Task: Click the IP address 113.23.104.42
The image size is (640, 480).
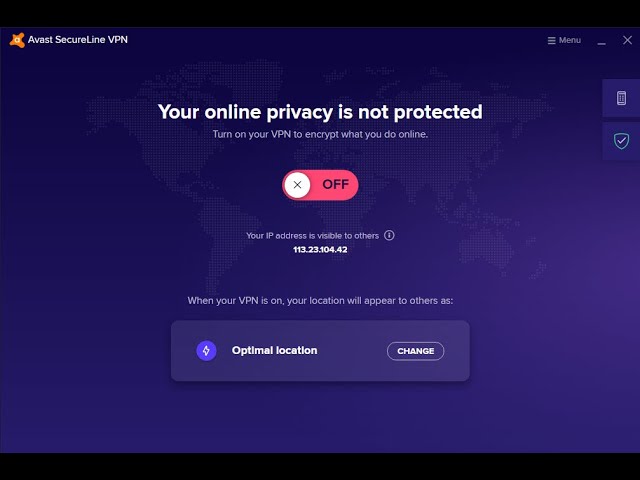Action: click(320, 249)
